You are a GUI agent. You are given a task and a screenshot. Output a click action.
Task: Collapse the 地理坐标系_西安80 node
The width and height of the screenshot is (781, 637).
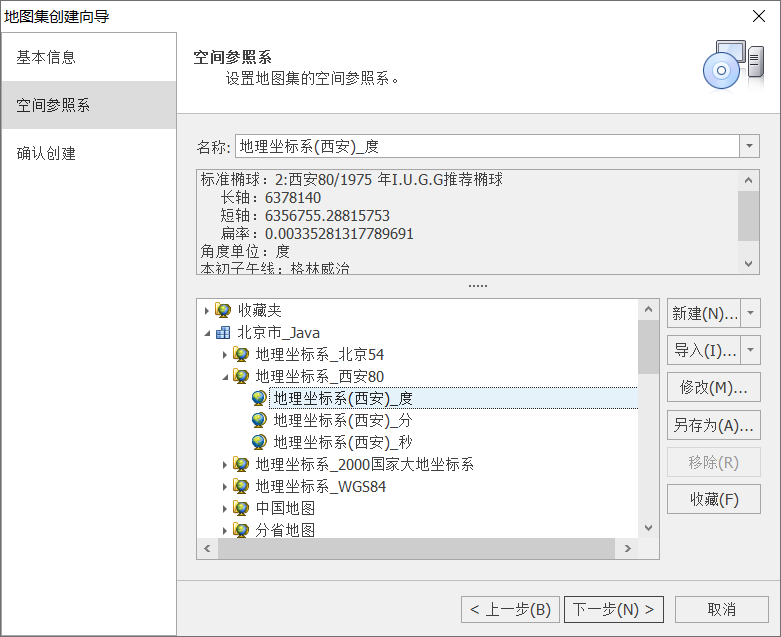pos(225,377)
